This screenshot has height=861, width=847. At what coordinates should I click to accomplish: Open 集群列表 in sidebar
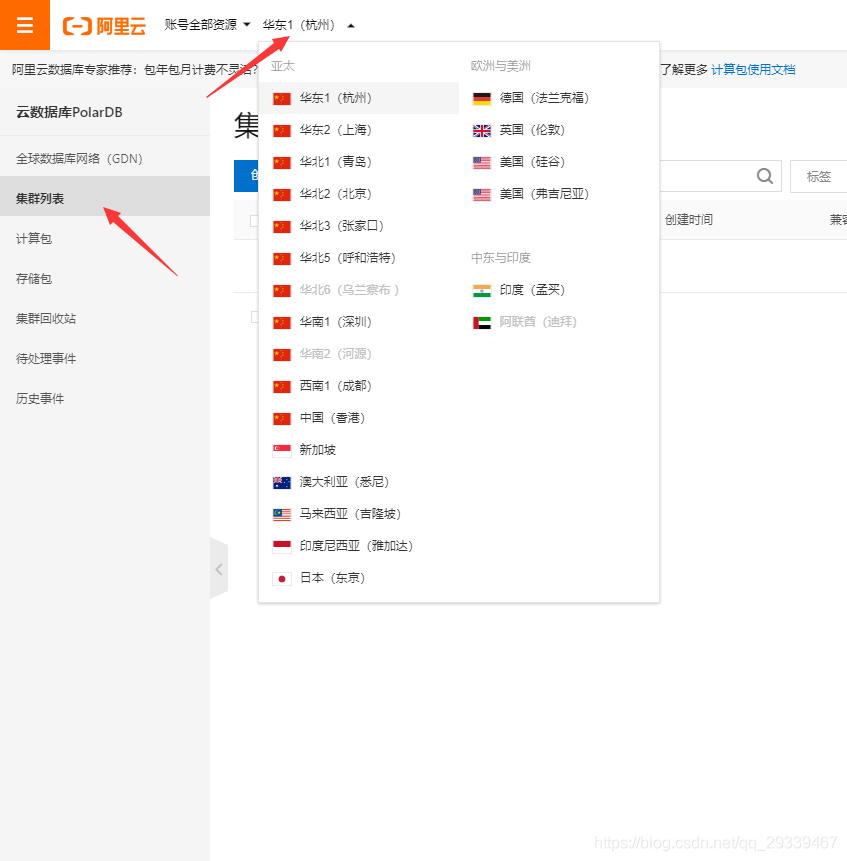[105, 198]
